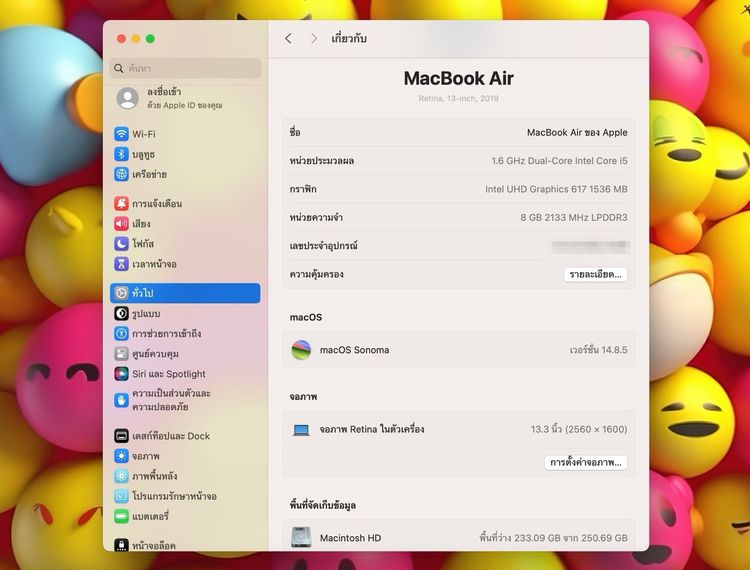Image resolution: width=750 pixels, height=570 pixels.
Task: Open the Wi-Fi settings icon
Action: point(121,134)
